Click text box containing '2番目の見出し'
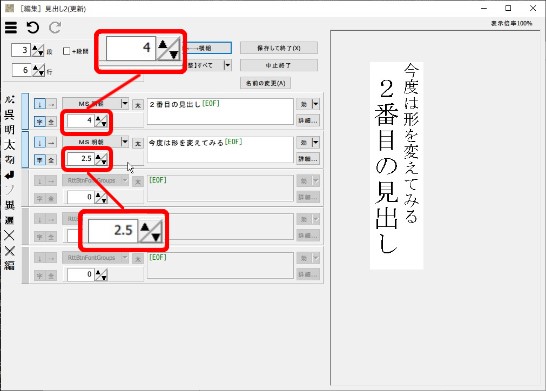Screen dimensions: 546x391 point(220,111)
